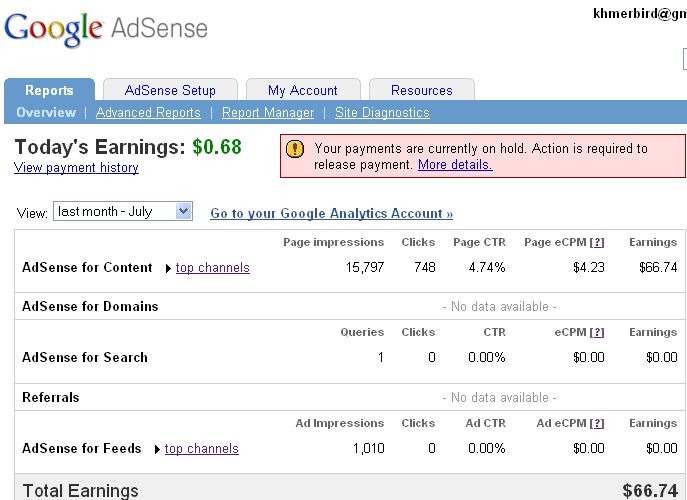The height and width of the screenshot is (500, 687).
Task: Click View payment history link
Action: pos(76,167)
